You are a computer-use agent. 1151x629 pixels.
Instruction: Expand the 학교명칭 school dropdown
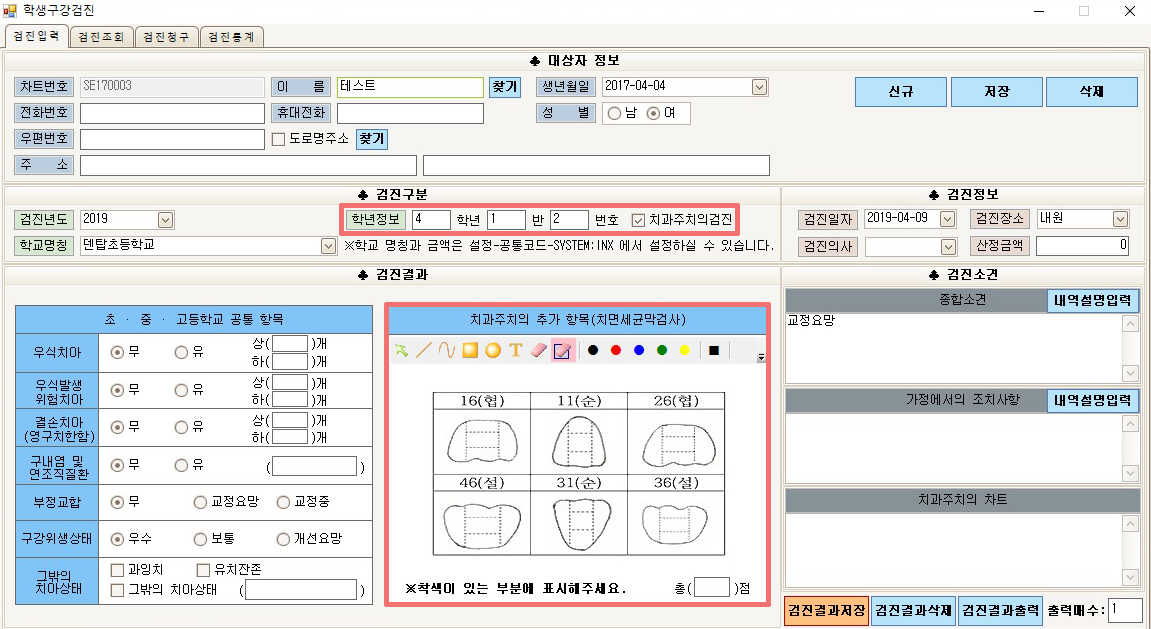tap(329, 246)
